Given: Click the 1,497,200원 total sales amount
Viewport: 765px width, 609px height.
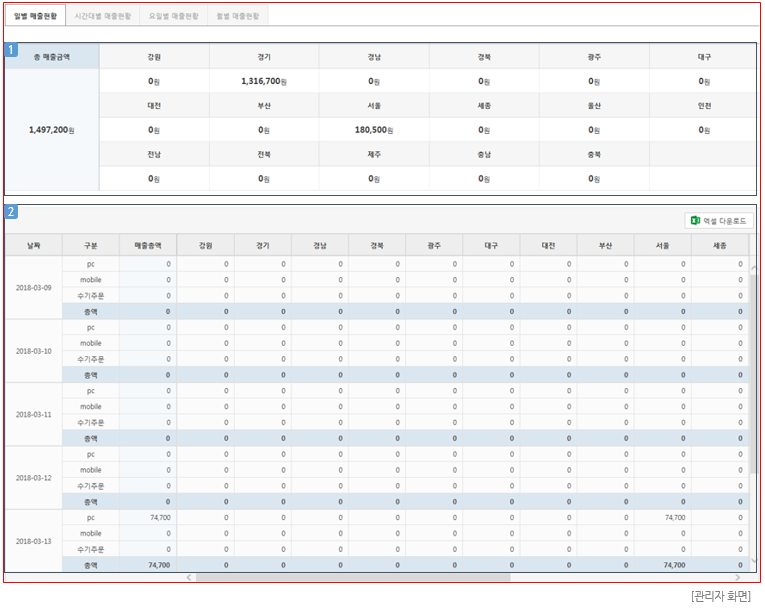Looking at the screenshot, I should click(51, 130).
